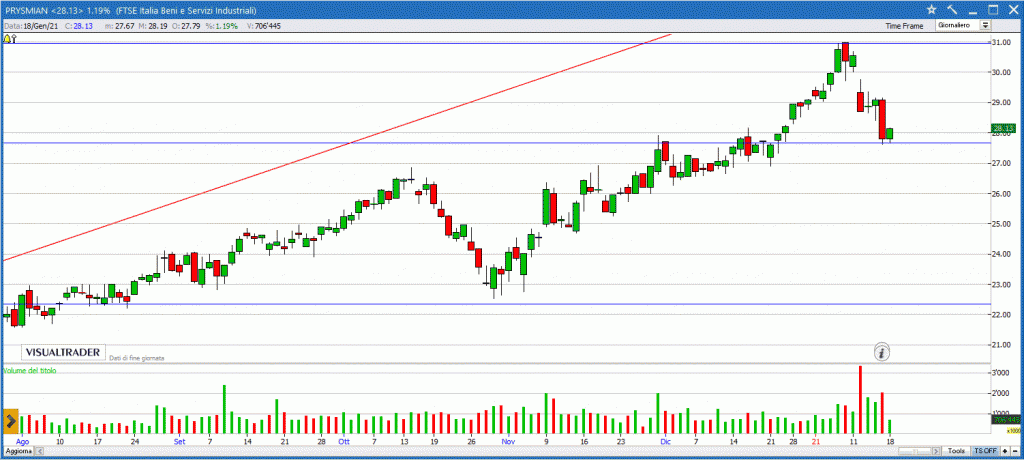Open the Time Frame Giornaliero dropdown
This screenshot has width=1024, height=460.
[963, 25]
